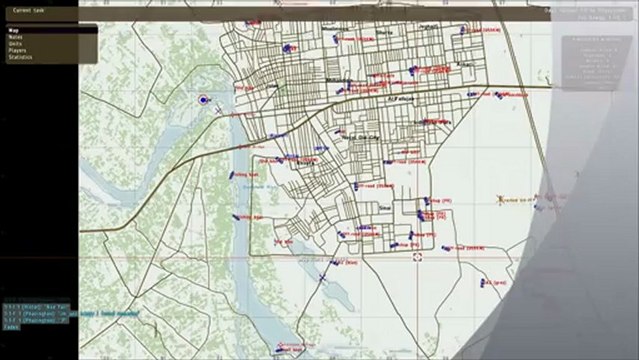Click the X marker on the southern lake road
Screen dimensions: 639x360
322,278
